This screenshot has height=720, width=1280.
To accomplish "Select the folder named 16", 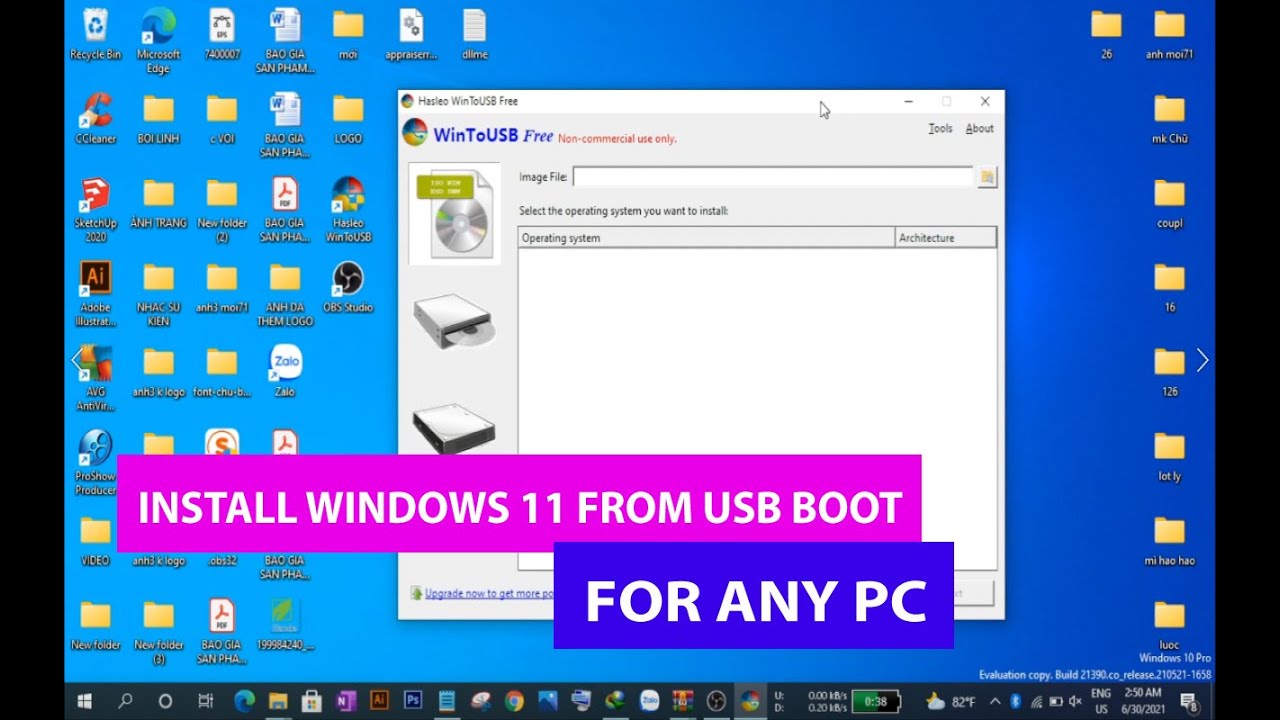I will (x=1169, y=287).
